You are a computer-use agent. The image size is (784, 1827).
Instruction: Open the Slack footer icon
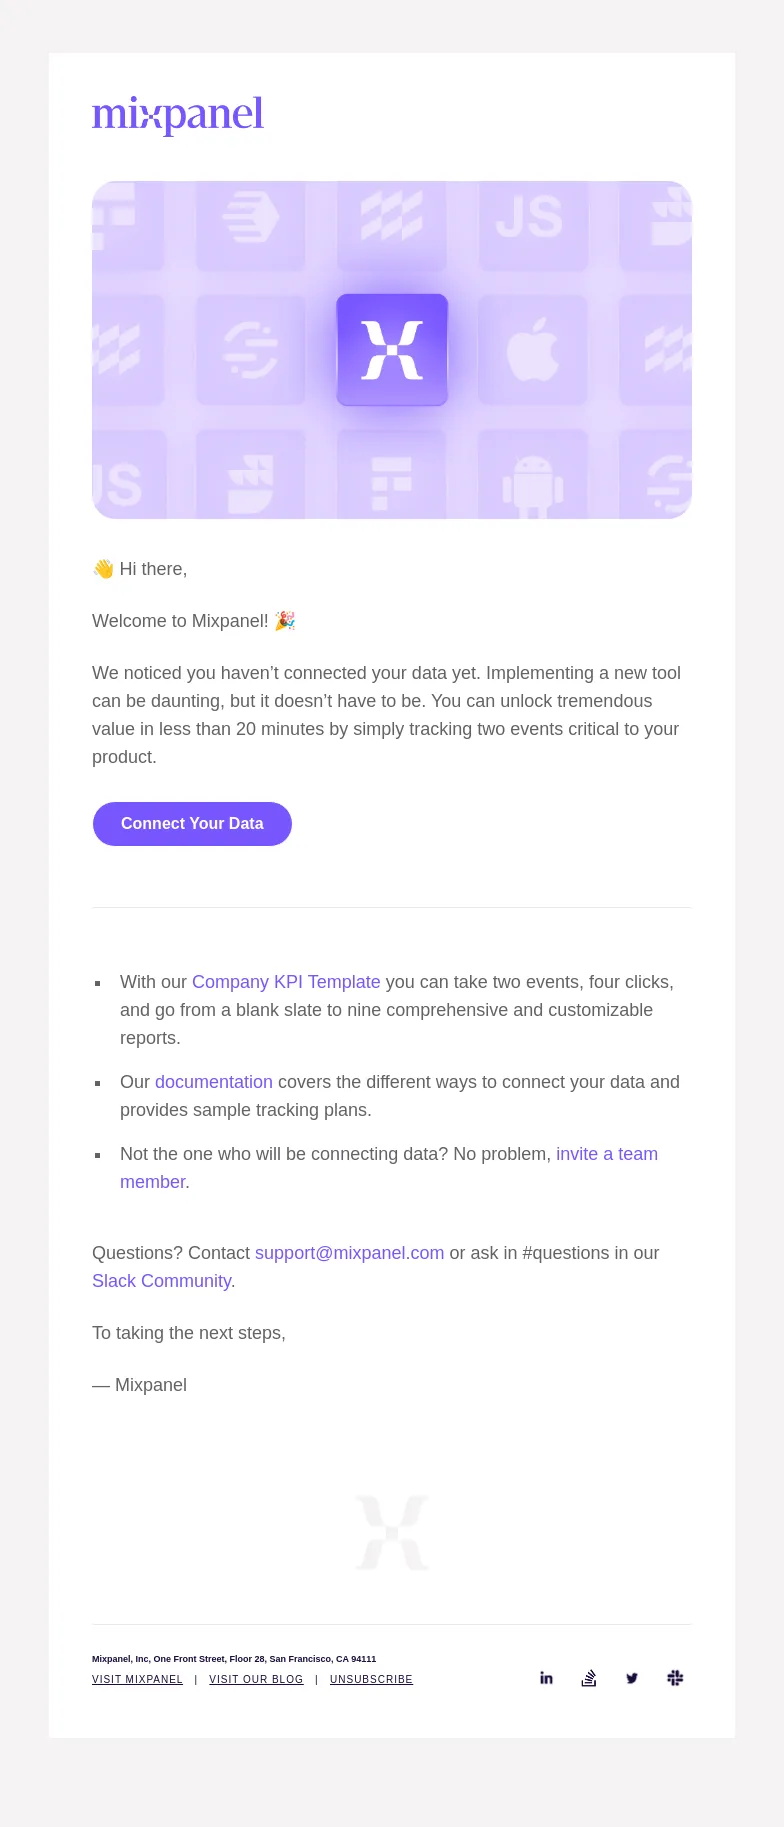pos(675,1678)
